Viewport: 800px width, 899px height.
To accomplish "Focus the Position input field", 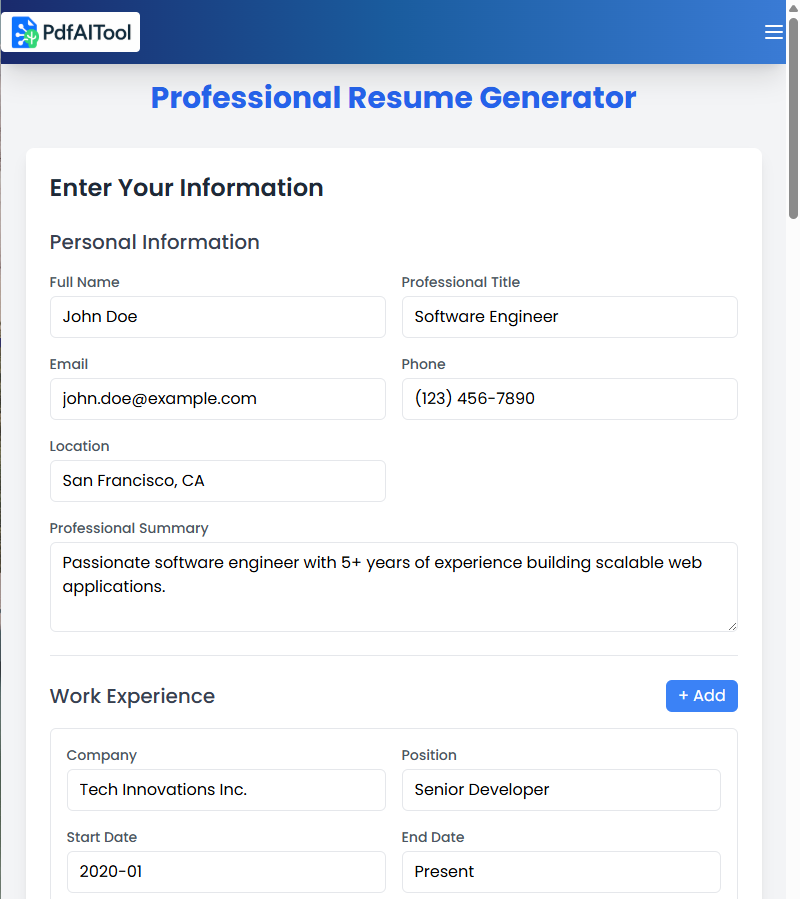I will click(x=560, y=790).
